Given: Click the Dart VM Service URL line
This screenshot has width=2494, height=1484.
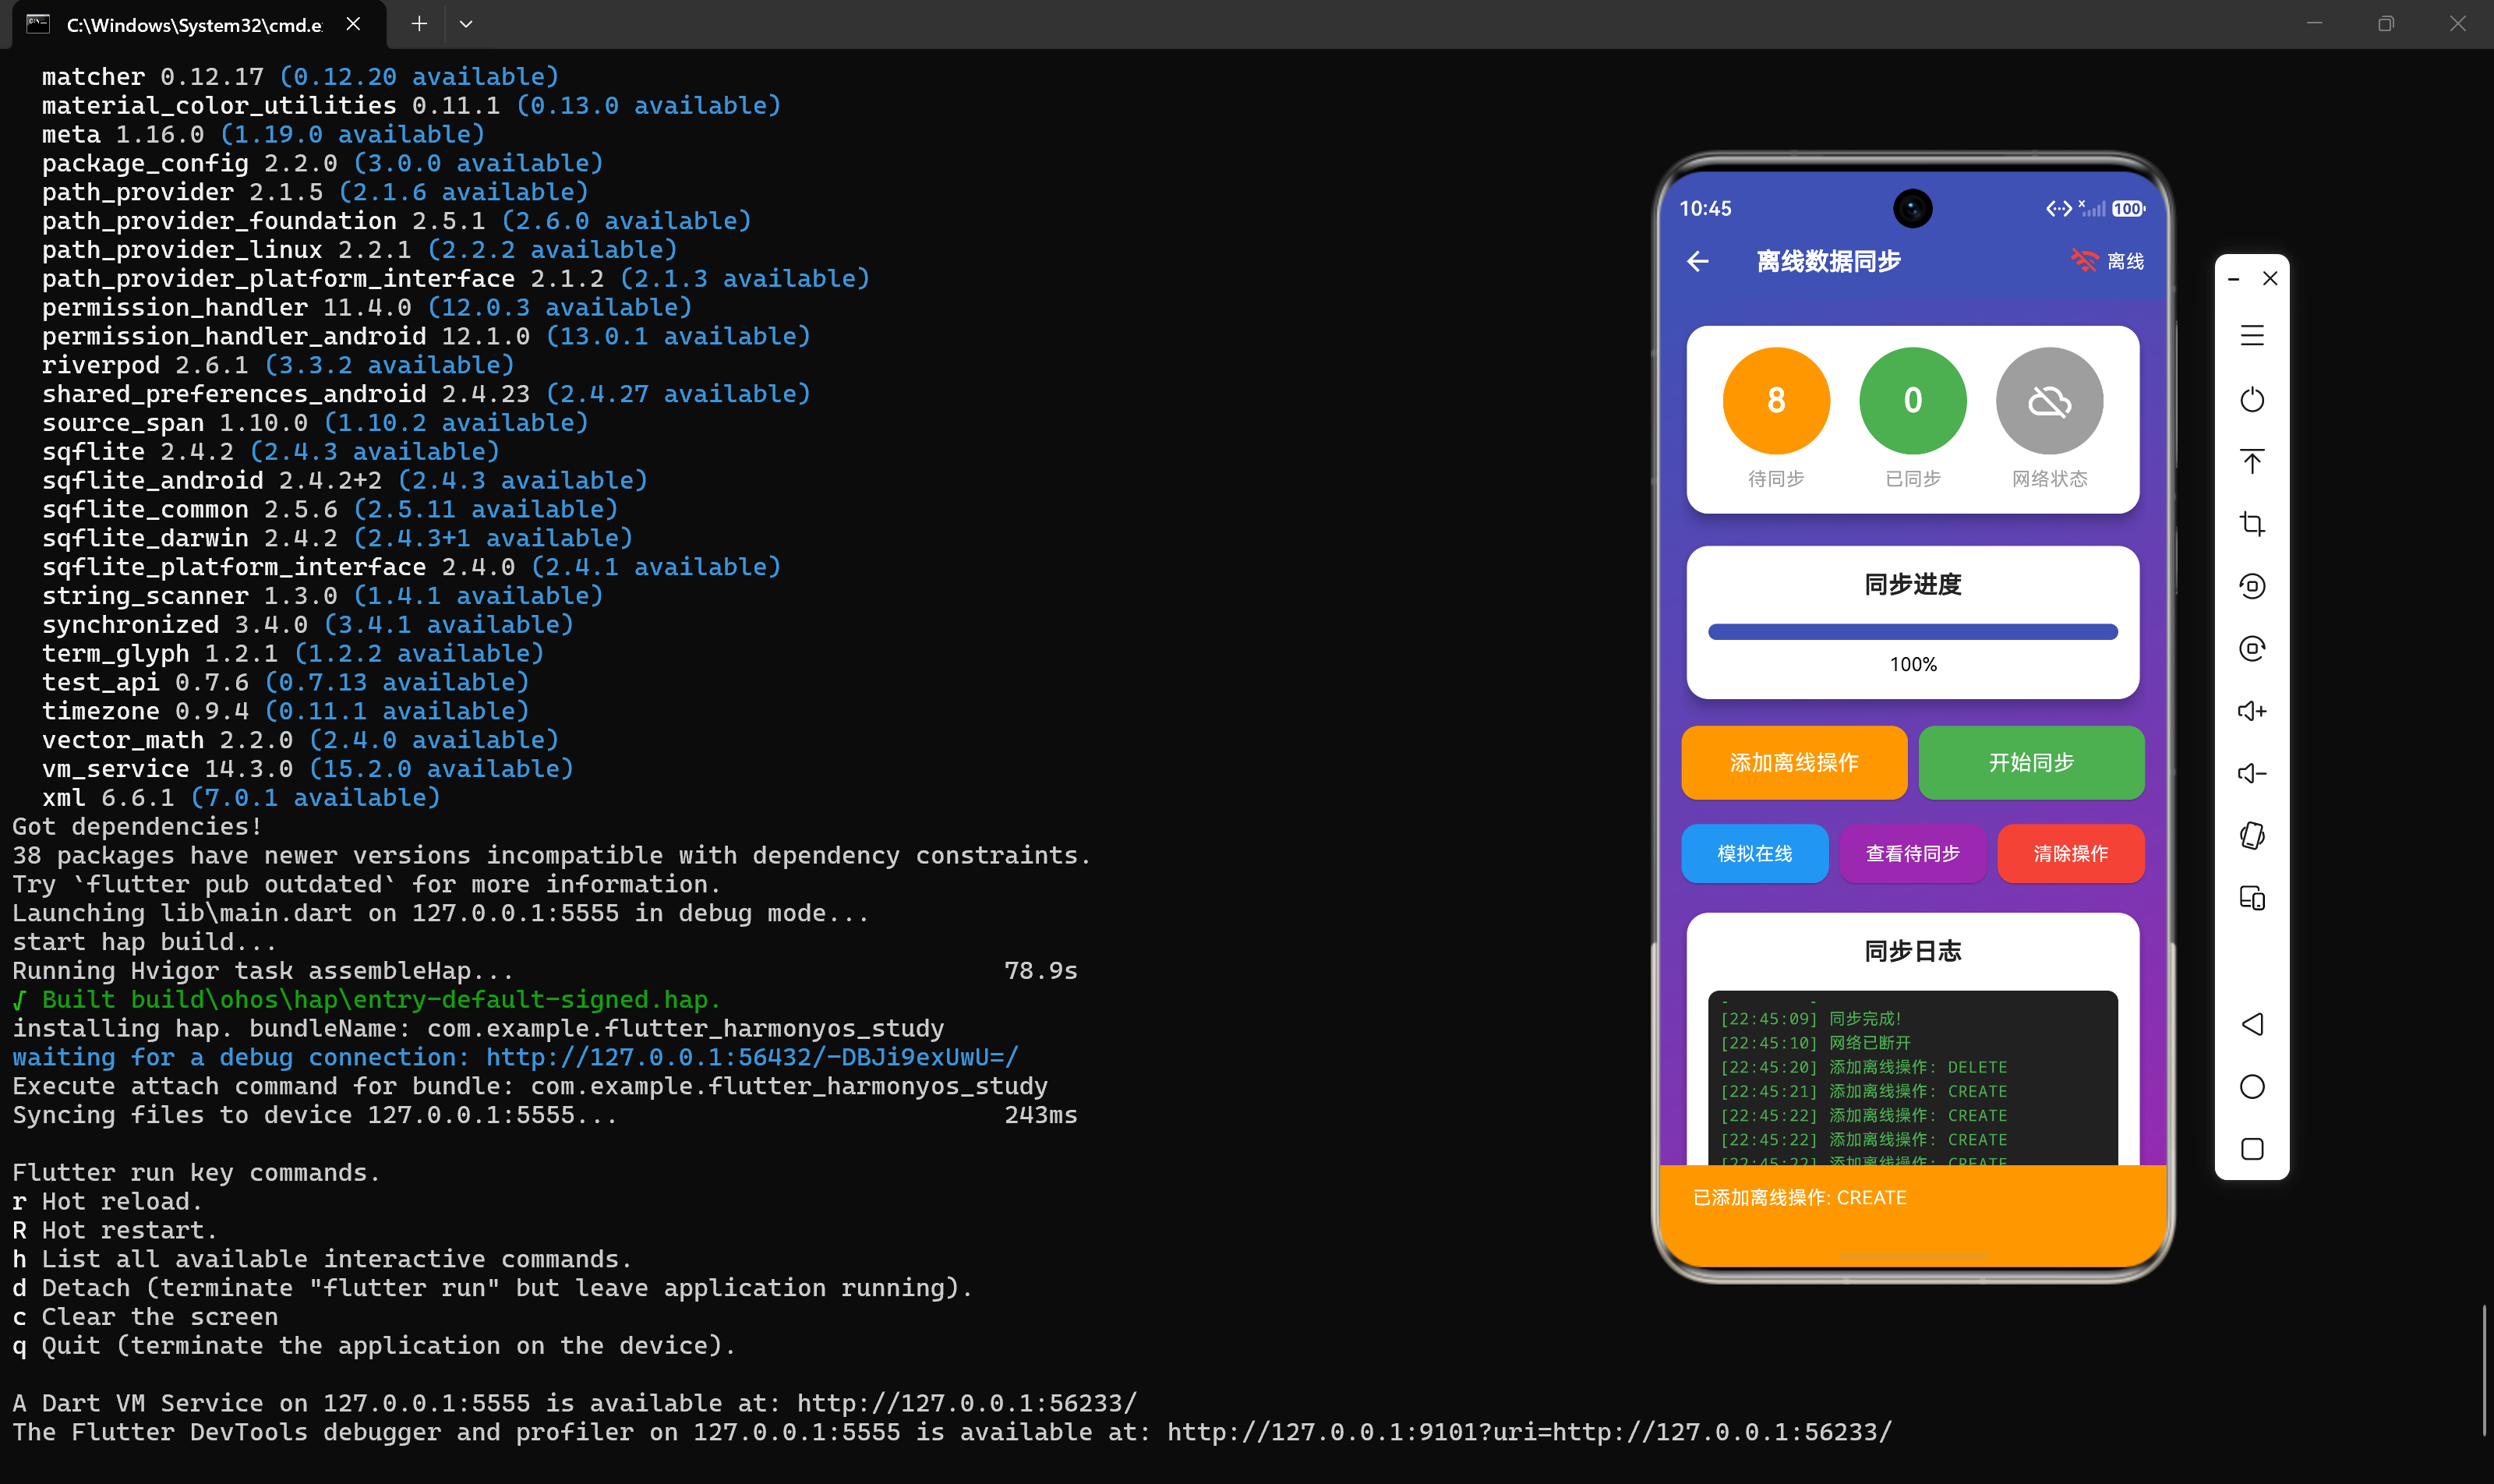Looking at the screenshot, I should click(x=575, y=1404).
